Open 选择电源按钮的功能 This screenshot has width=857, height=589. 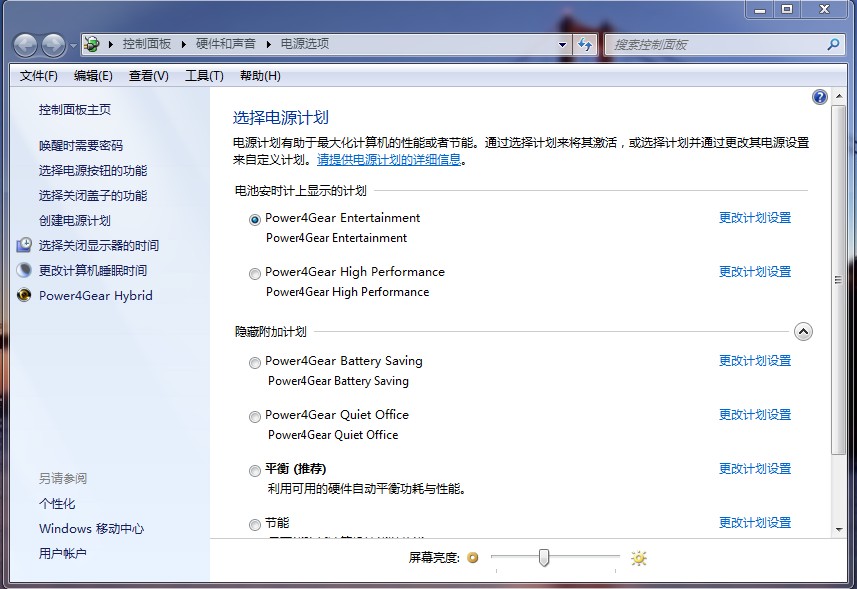(x=93, y=170)
